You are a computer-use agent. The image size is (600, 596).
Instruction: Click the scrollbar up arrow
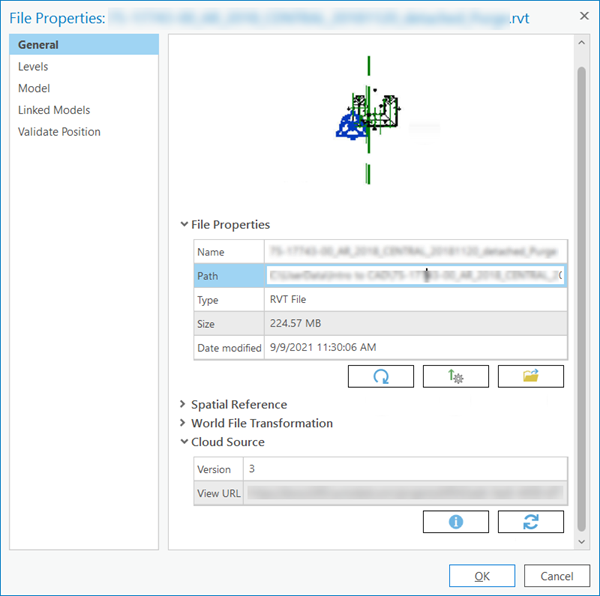(x=582, y=42)
